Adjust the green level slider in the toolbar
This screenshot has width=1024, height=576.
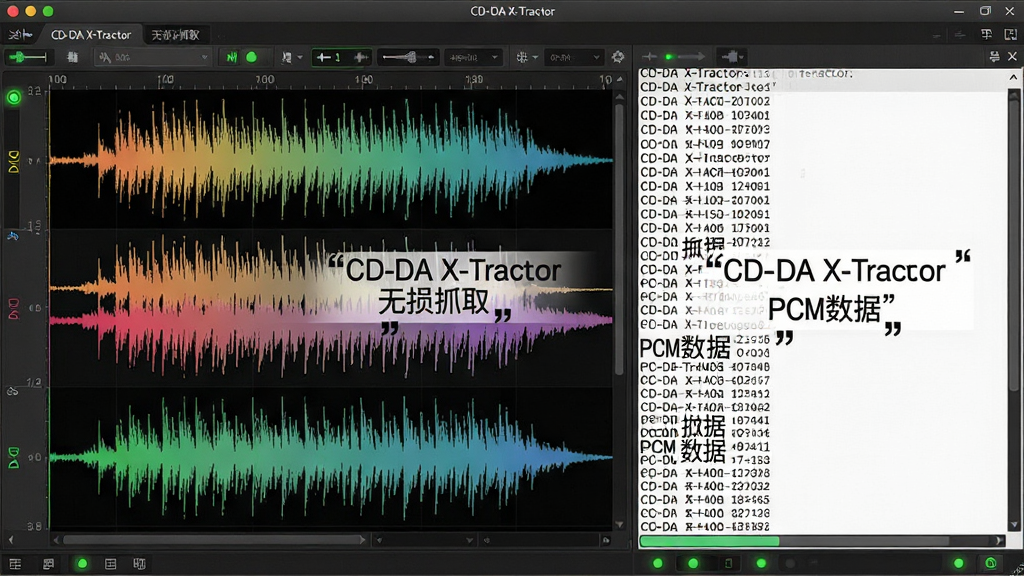click(x=27, y=57)
